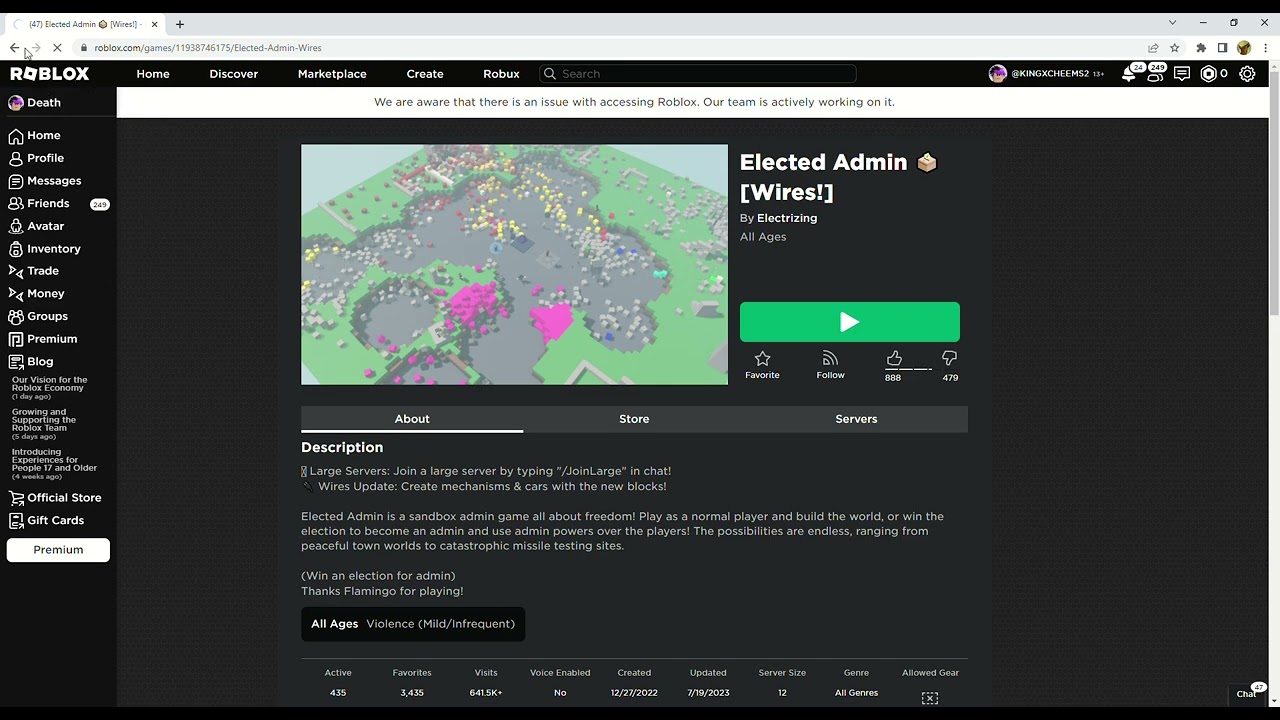Click Home in top navigation
The image size is (1280, 720).
(x=153, y=74)
